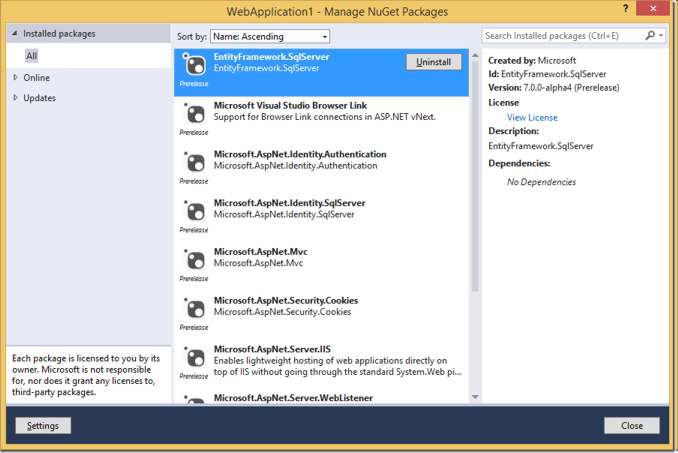The image size is (678, 453).
Task: Click the Microsoft.AspNet.Security.Cookies package icon
Action: [195, 309]
